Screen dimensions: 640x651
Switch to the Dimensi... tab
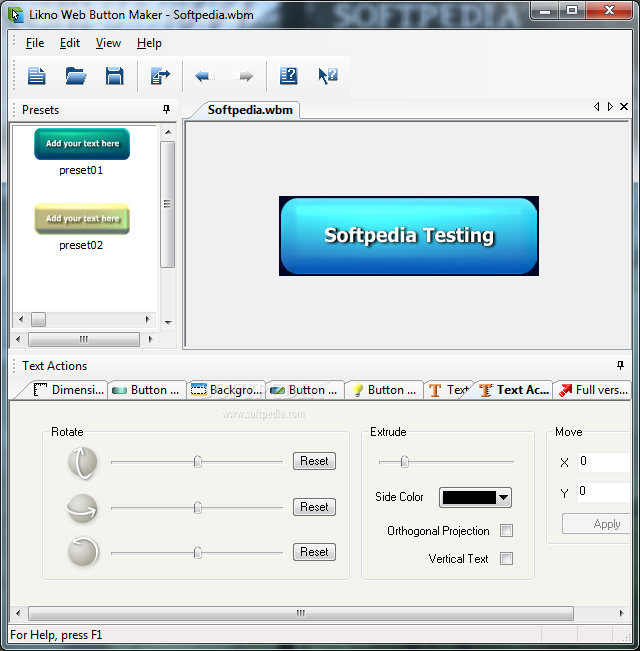pyautogui.click(x=68, y=390)
